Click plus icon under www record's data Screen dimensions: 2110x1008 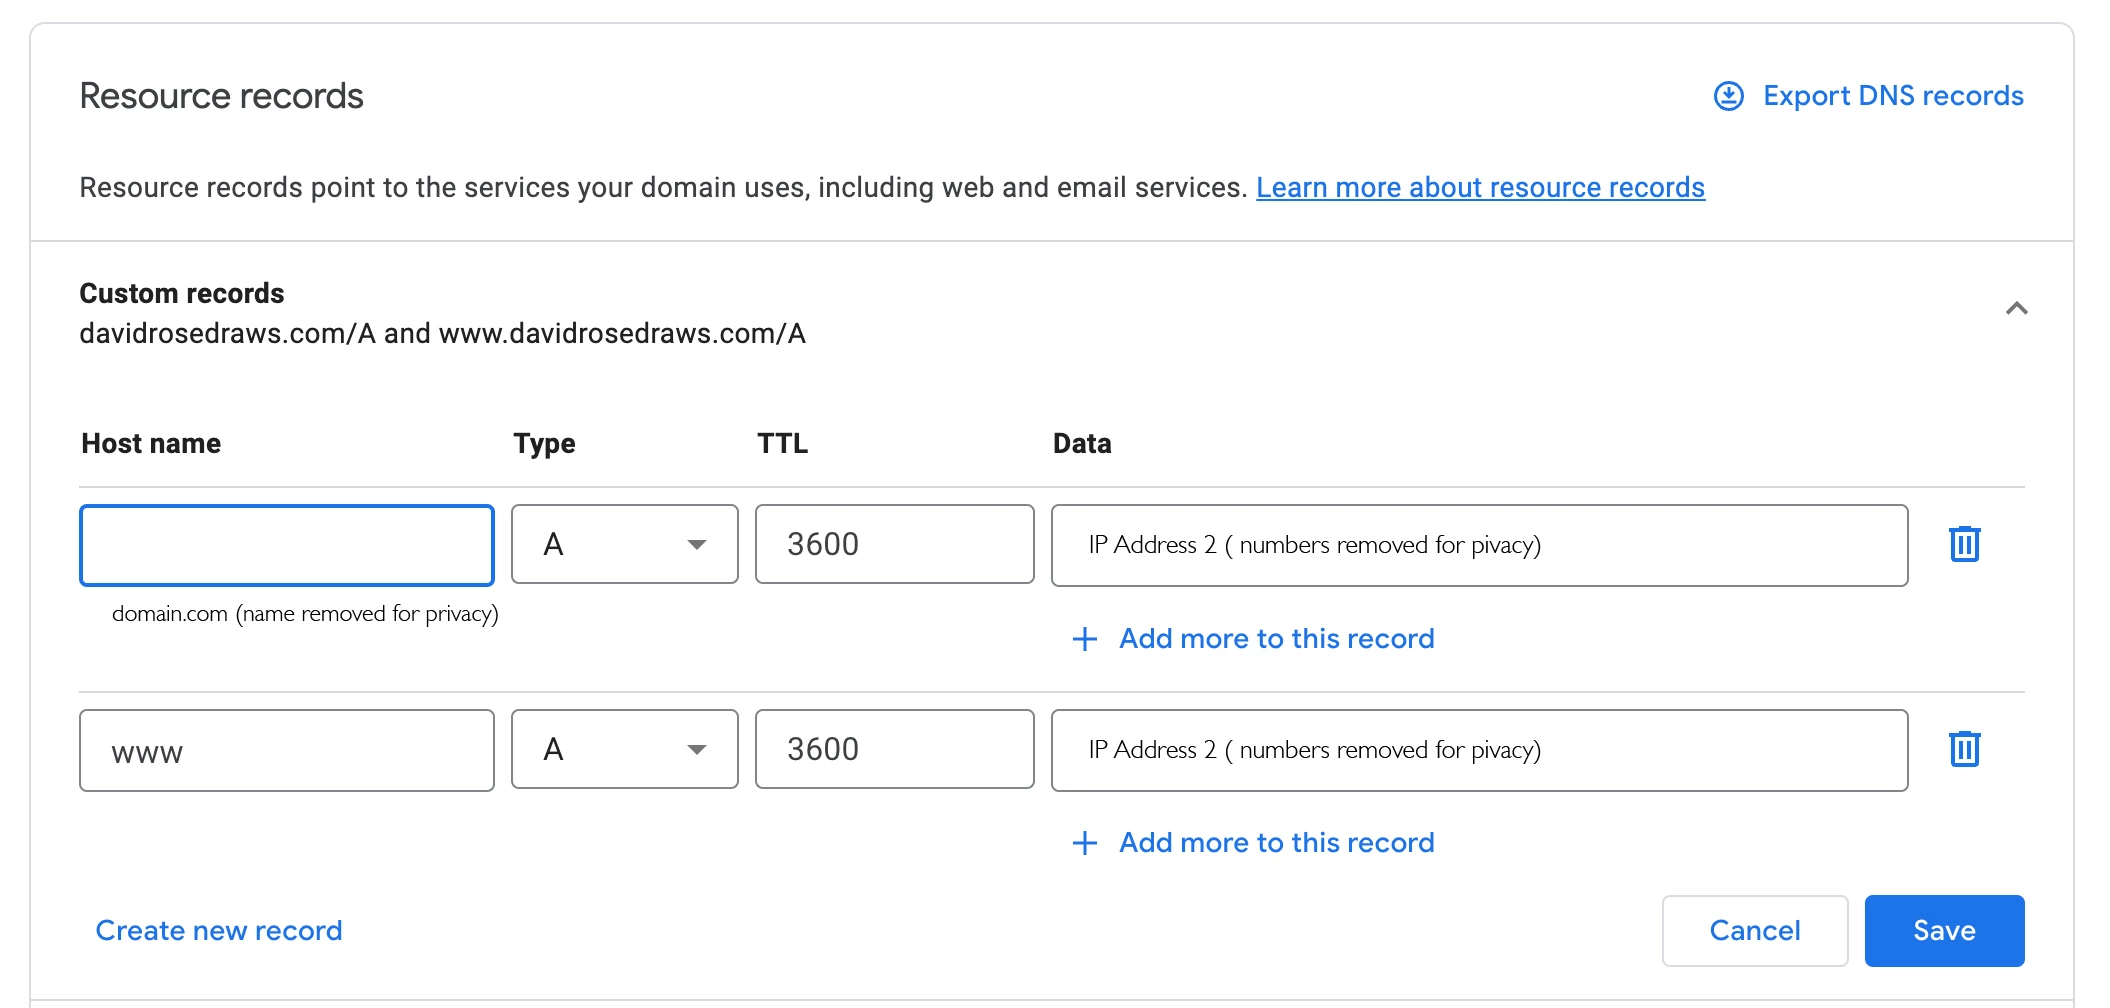[x=1085, y=843]
